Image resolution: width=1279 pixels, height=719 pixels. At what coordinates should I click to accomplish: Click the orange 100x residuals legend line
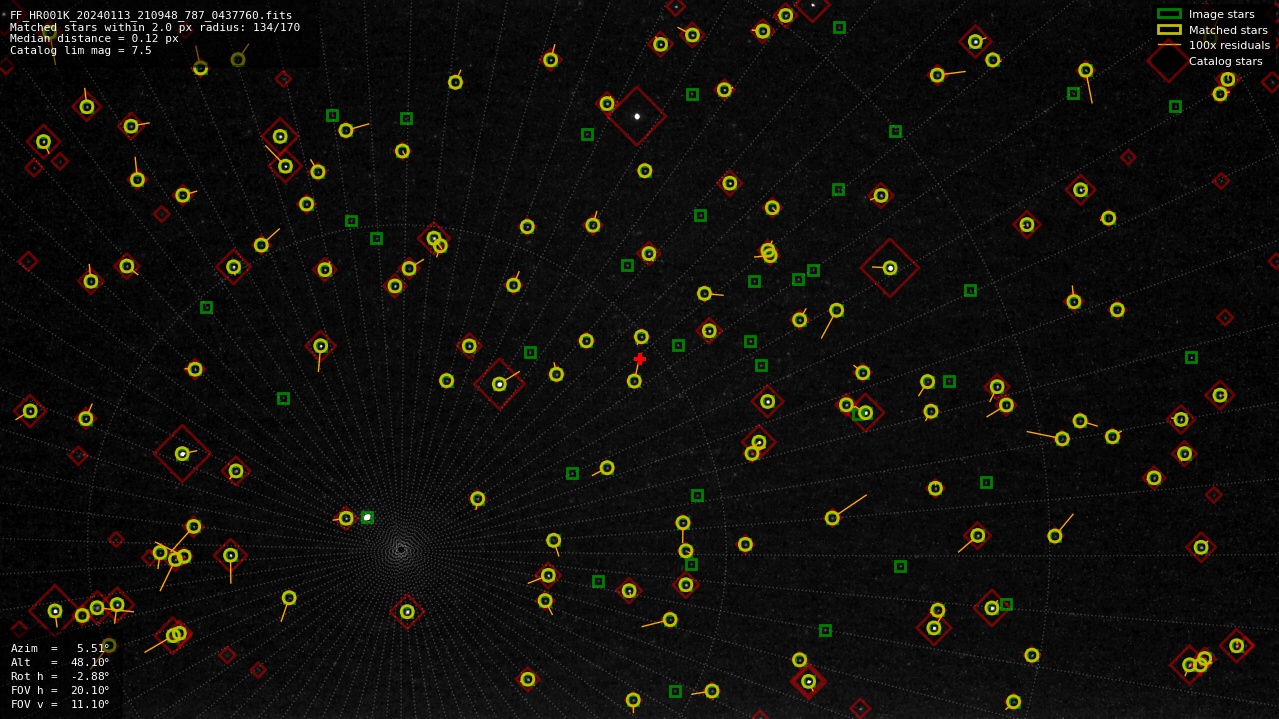point(1169,45)
